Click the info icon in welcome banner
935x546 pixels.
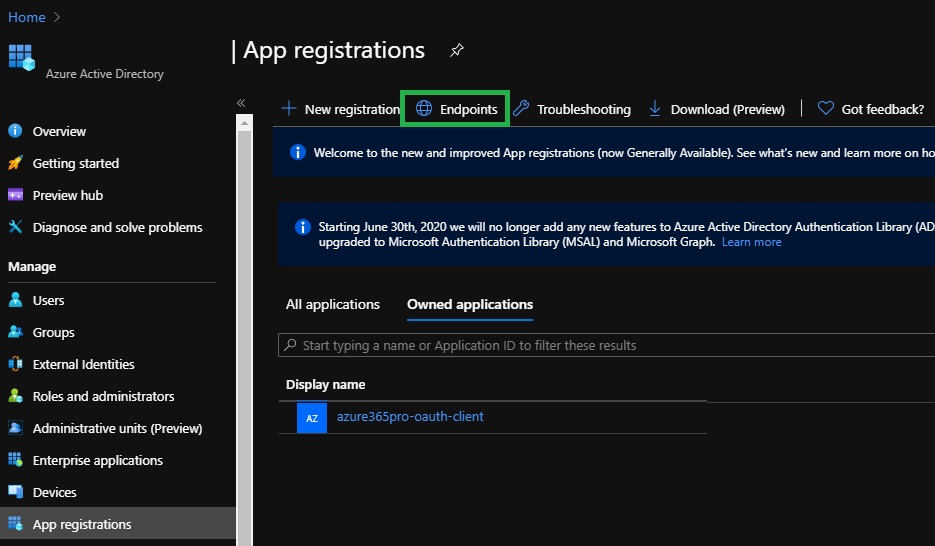click(x=298, y=153)
